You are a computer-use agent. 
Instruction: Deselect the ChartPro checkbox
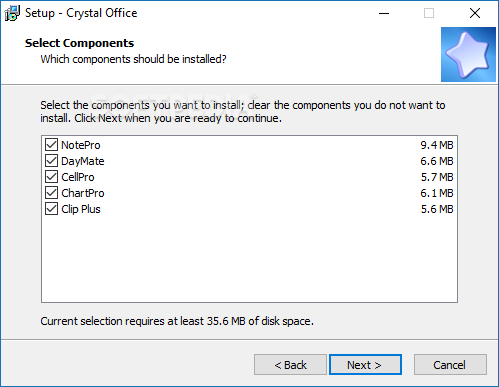(51, 193)
